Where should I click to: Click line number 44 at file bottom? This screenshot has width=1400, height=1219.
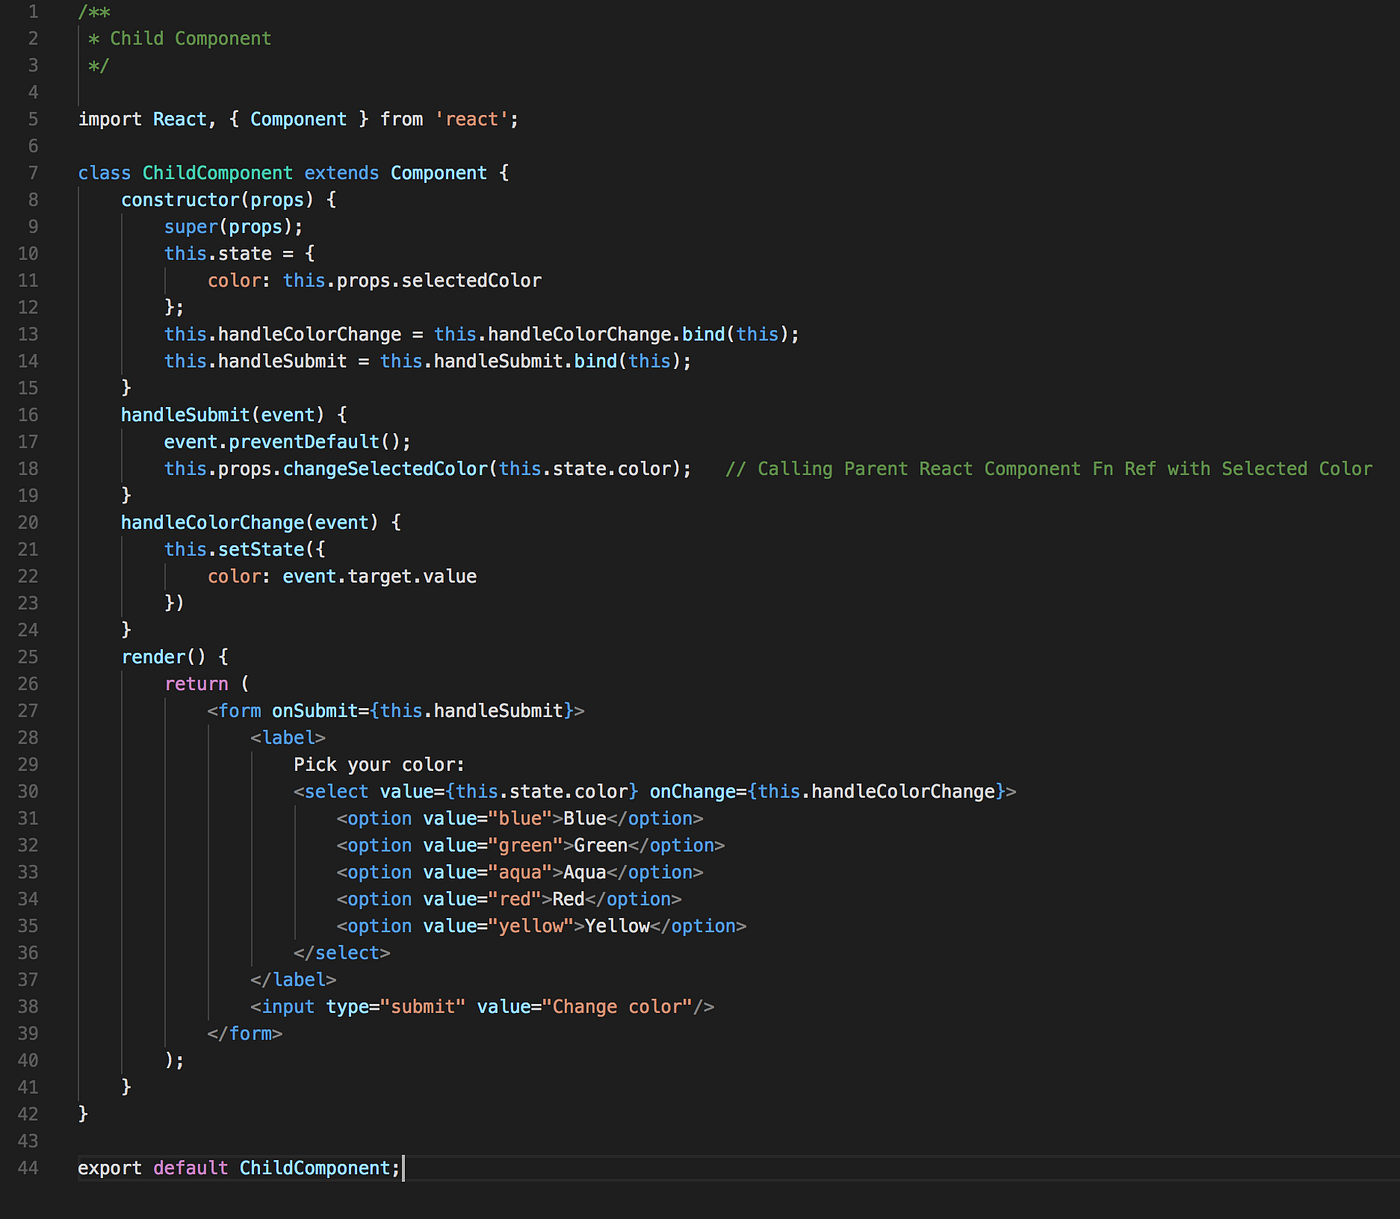click(x=28, y=1167)
